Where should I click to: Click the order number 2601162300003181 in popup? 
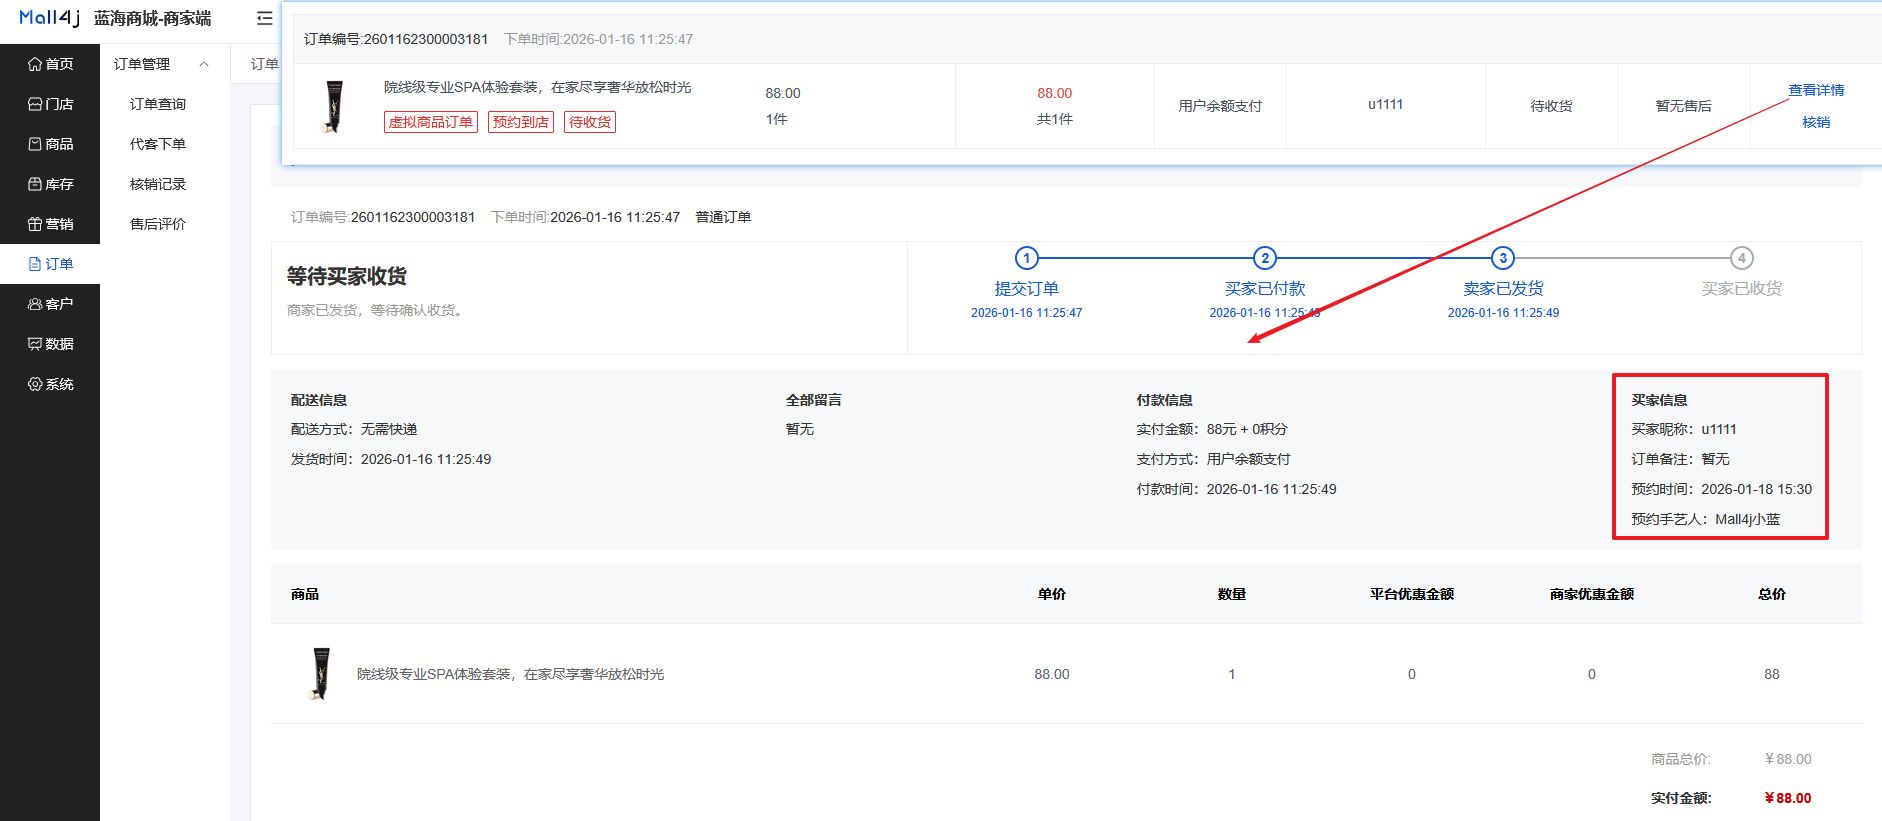[426, 39]
